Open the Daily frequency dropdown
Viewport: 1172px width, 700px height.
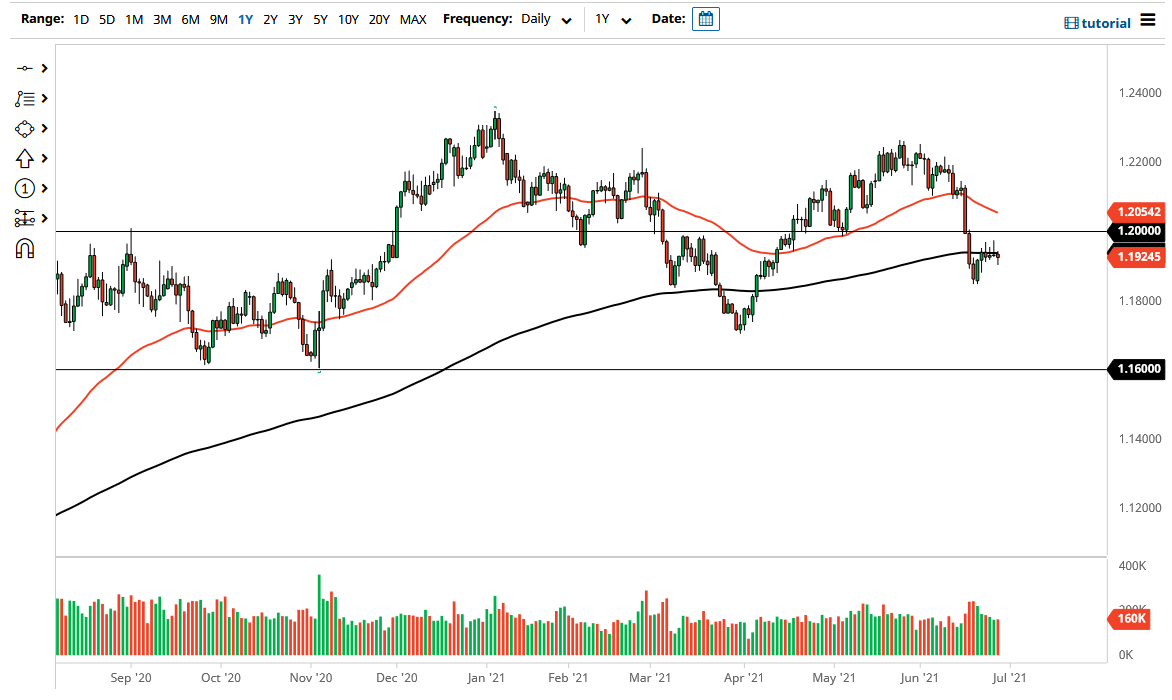547,19
